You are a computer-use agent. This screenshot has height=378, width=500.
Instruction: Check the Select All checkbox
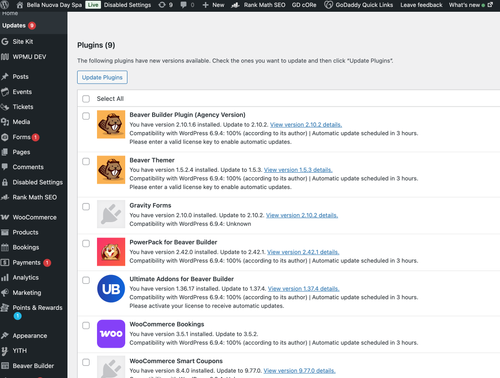86,99
